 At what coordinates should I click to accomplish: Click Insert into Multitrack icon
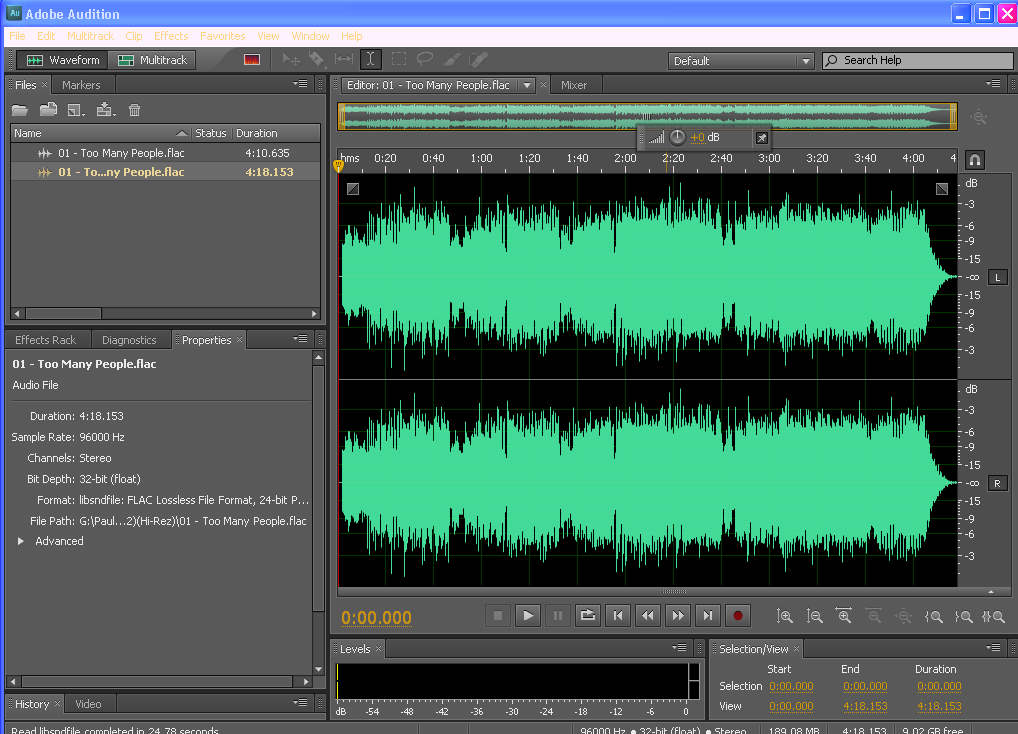105,110
